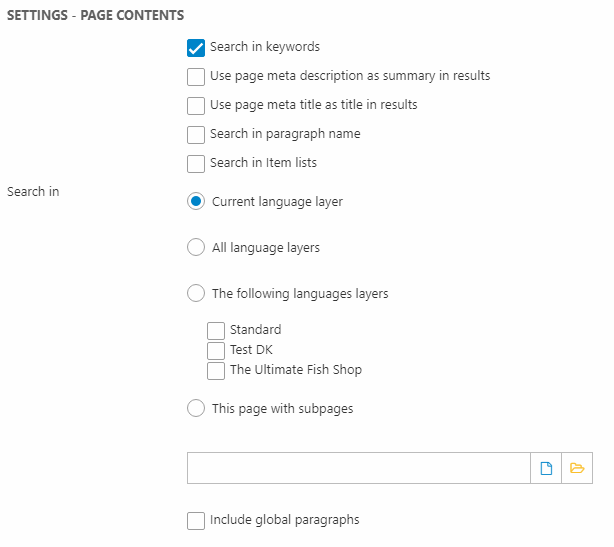Click the empty page path input field
This screenshot has height=547, width=614.
[x=358, y=468]
